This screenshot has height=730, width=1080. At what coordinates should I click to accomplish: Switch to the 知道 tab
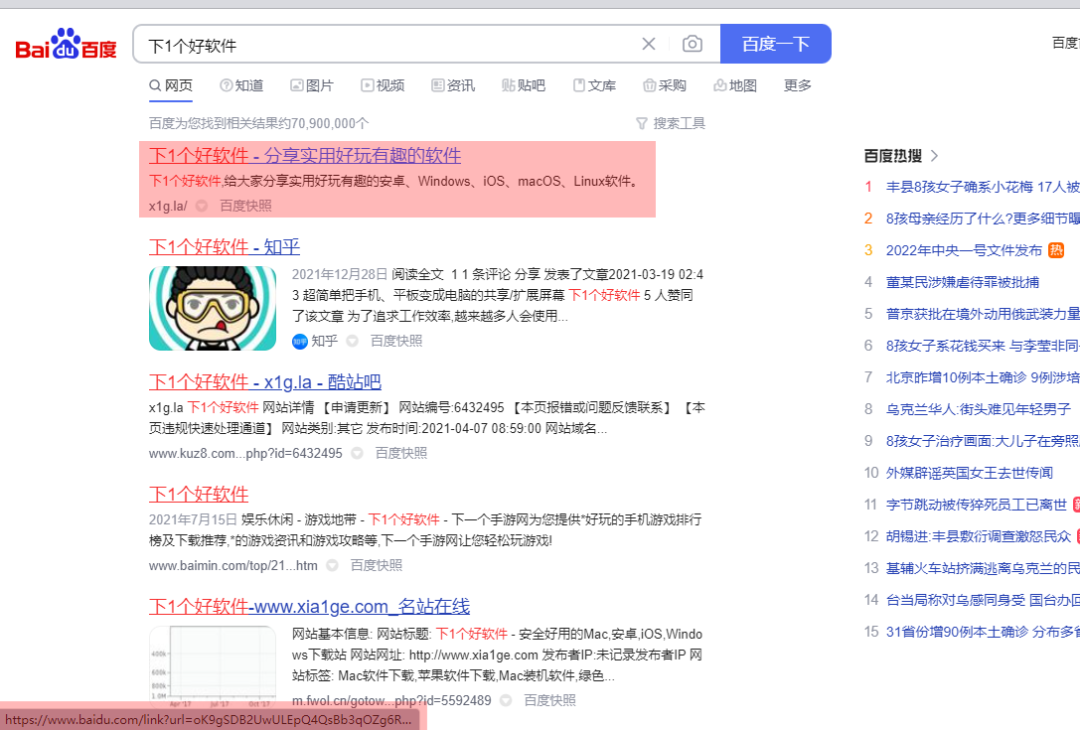[x=242, y=85]
